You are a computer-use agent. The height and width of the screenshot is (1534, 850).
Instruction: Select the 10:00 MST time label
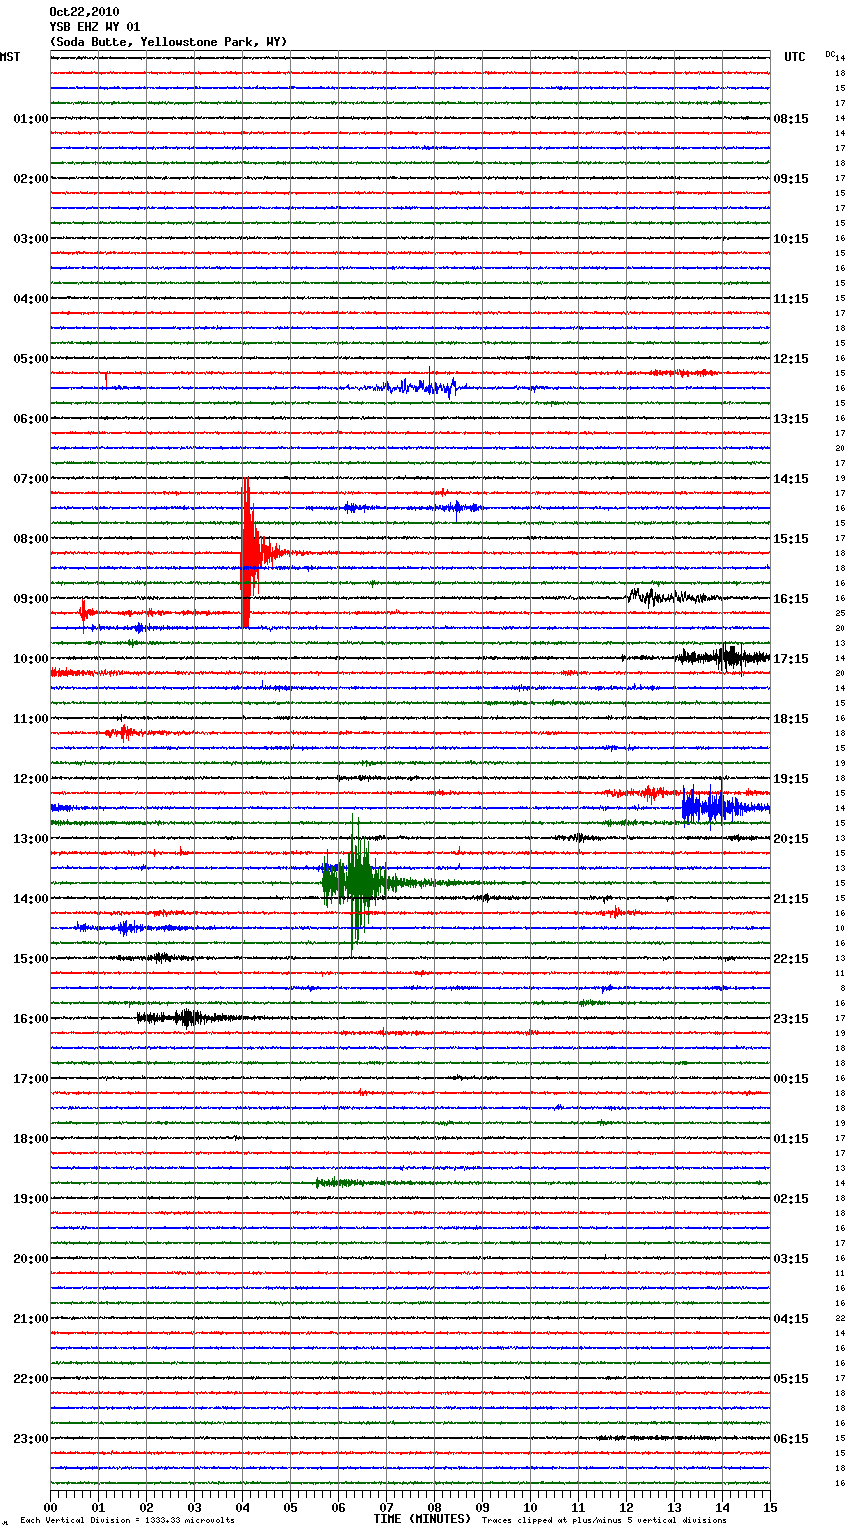click(x=31, y=659)
